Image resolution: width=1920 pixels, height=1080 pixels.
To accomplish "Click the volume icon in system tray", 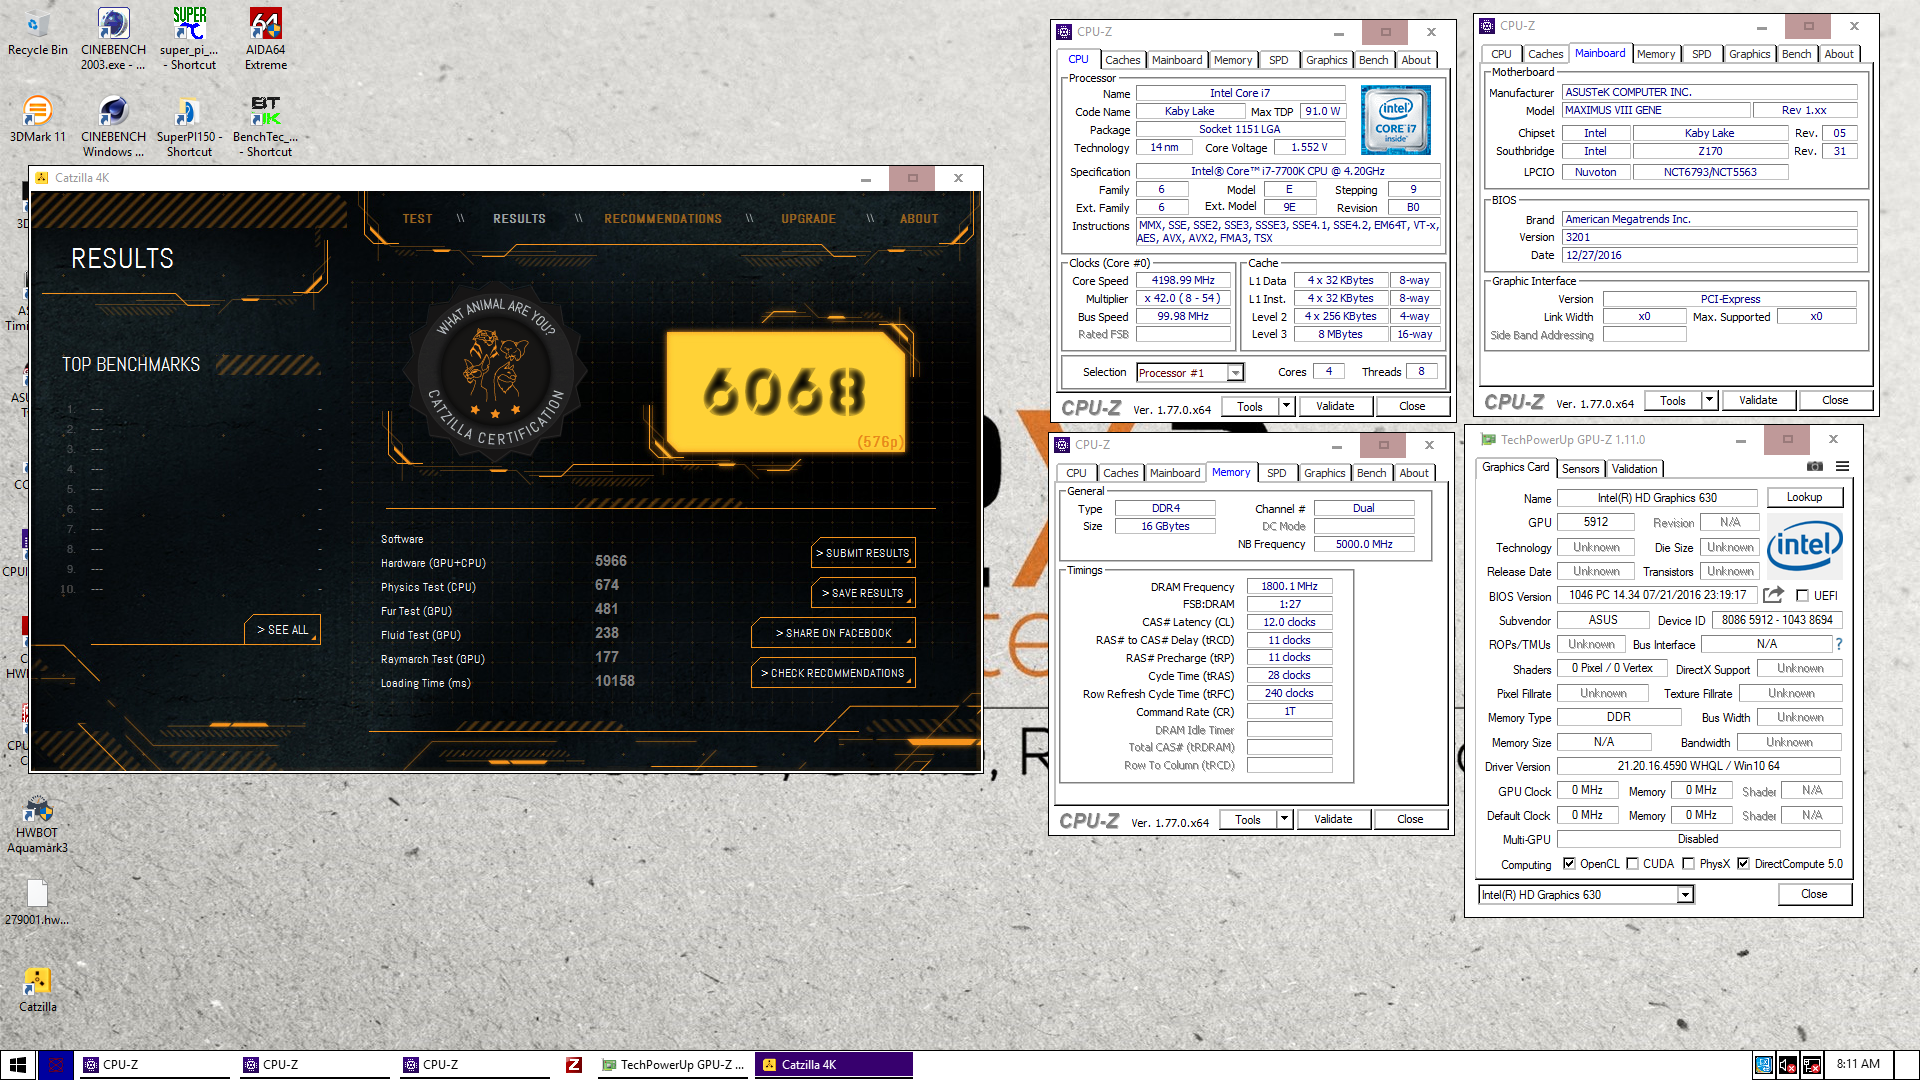I will 1787,1064.
